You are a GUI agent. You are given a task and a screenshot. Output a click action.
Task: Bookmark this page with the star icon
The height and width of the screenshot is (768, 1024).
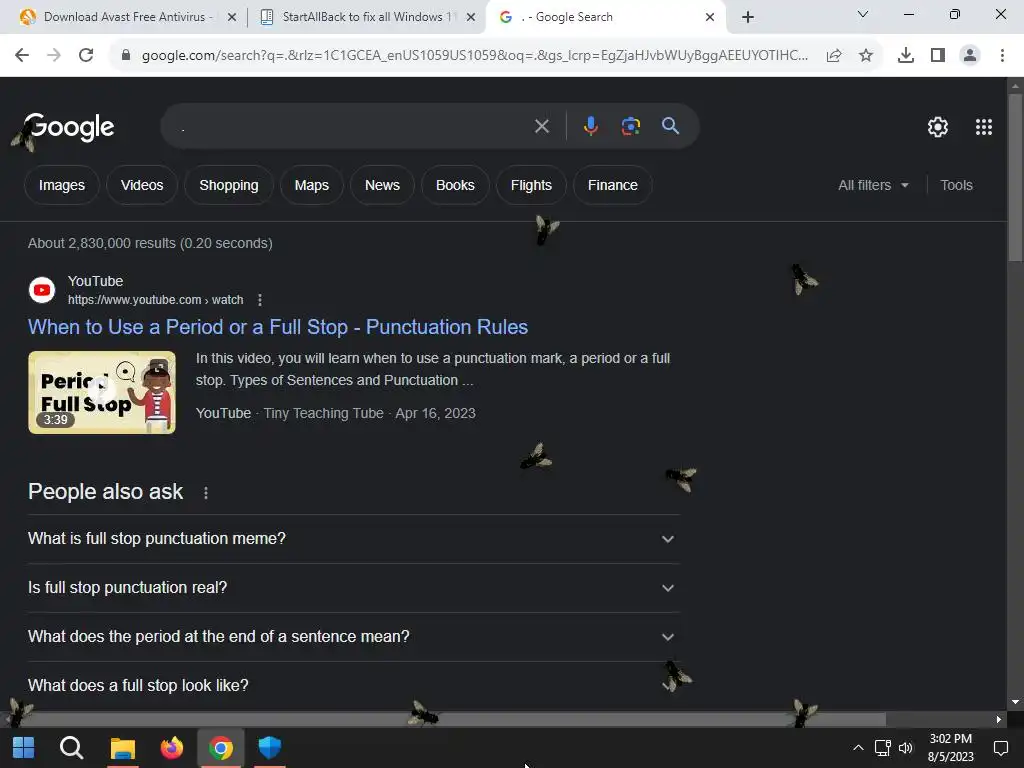pos(866,56)
